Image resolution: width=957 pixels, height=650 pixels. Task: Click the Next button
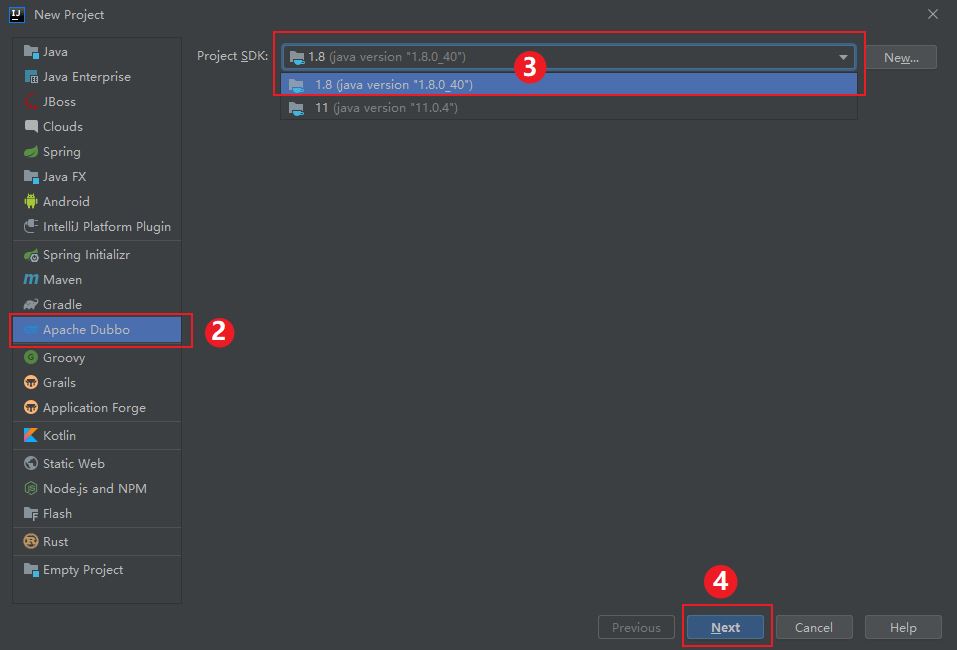point(725,627)
